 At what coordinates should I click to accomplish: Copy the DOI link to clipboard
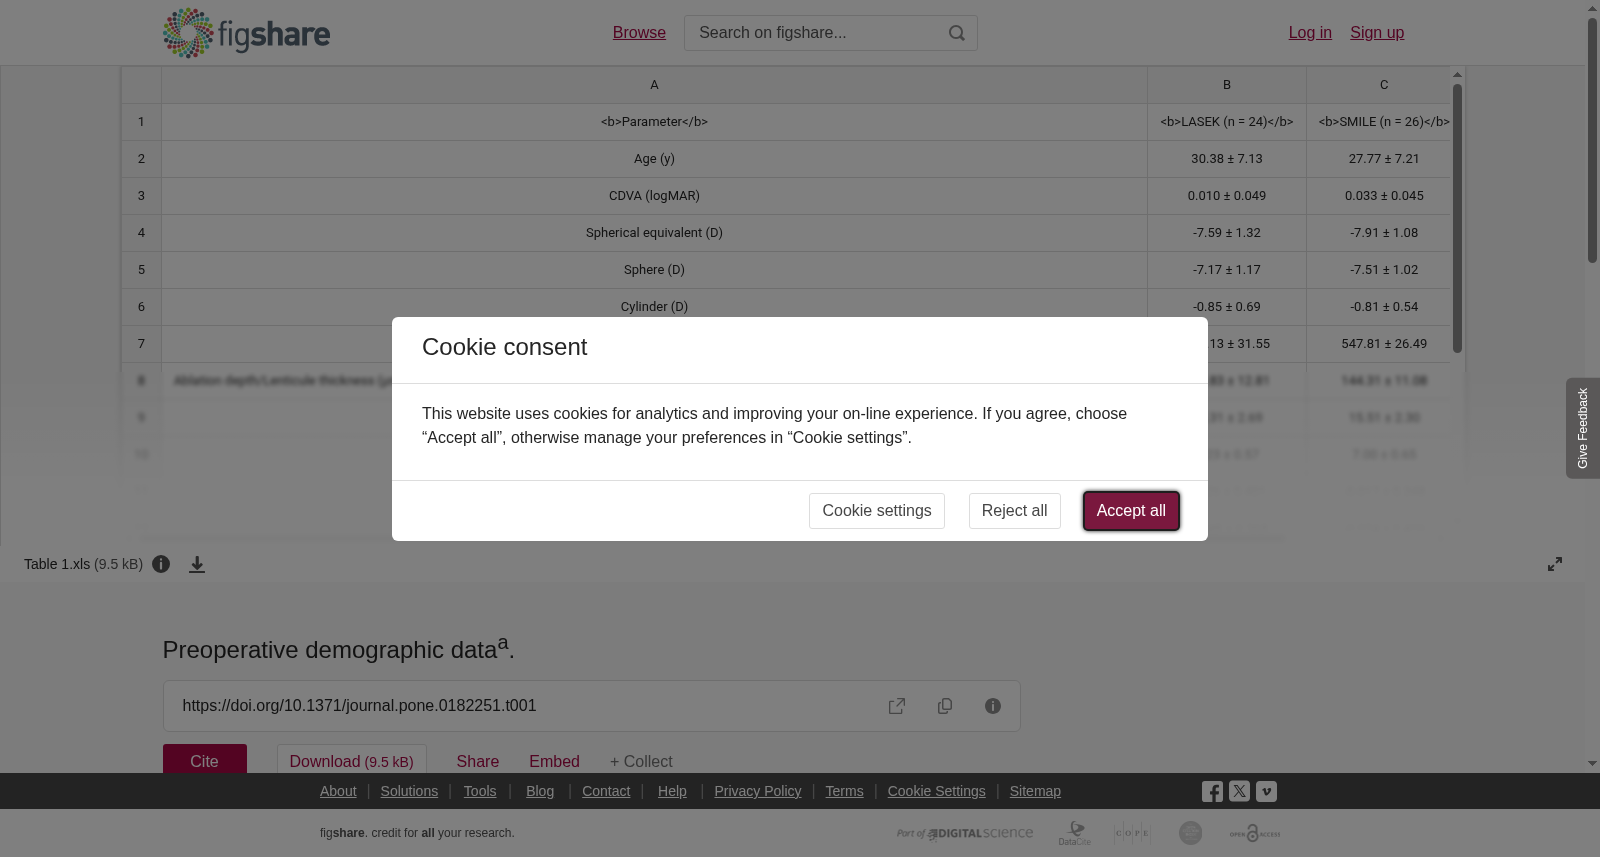click(945, 706)
